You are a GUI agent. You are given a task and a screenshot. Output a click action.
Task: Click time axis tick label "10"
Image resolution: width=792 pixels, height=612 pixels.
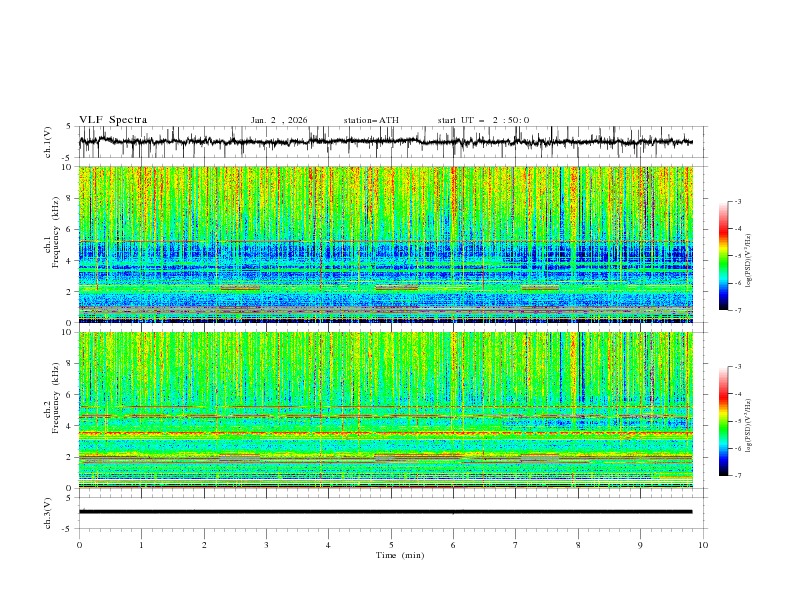pos(703,545)
